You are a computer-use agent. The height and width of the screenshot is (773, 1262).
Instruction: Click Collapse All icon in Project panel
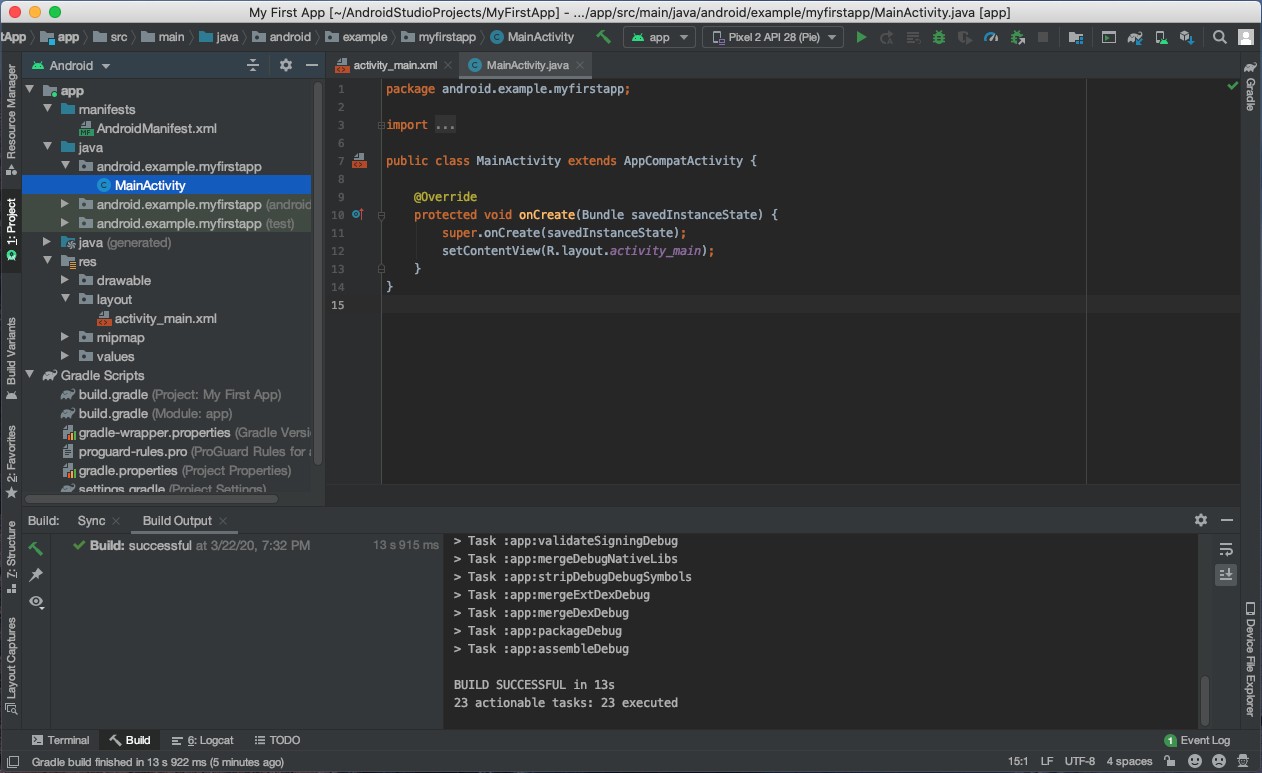coord(253,65)
